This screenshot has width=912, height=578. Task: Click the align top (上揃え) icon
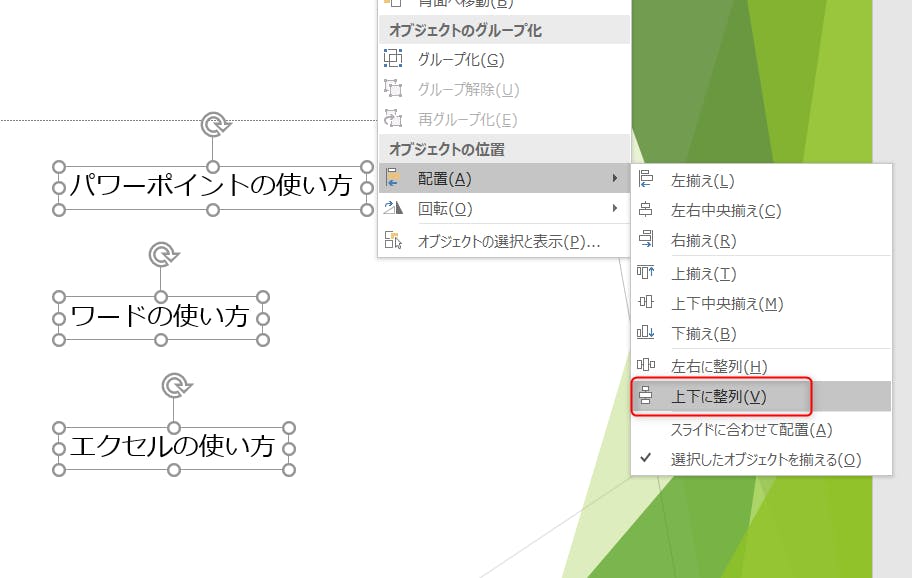(646, 273)
